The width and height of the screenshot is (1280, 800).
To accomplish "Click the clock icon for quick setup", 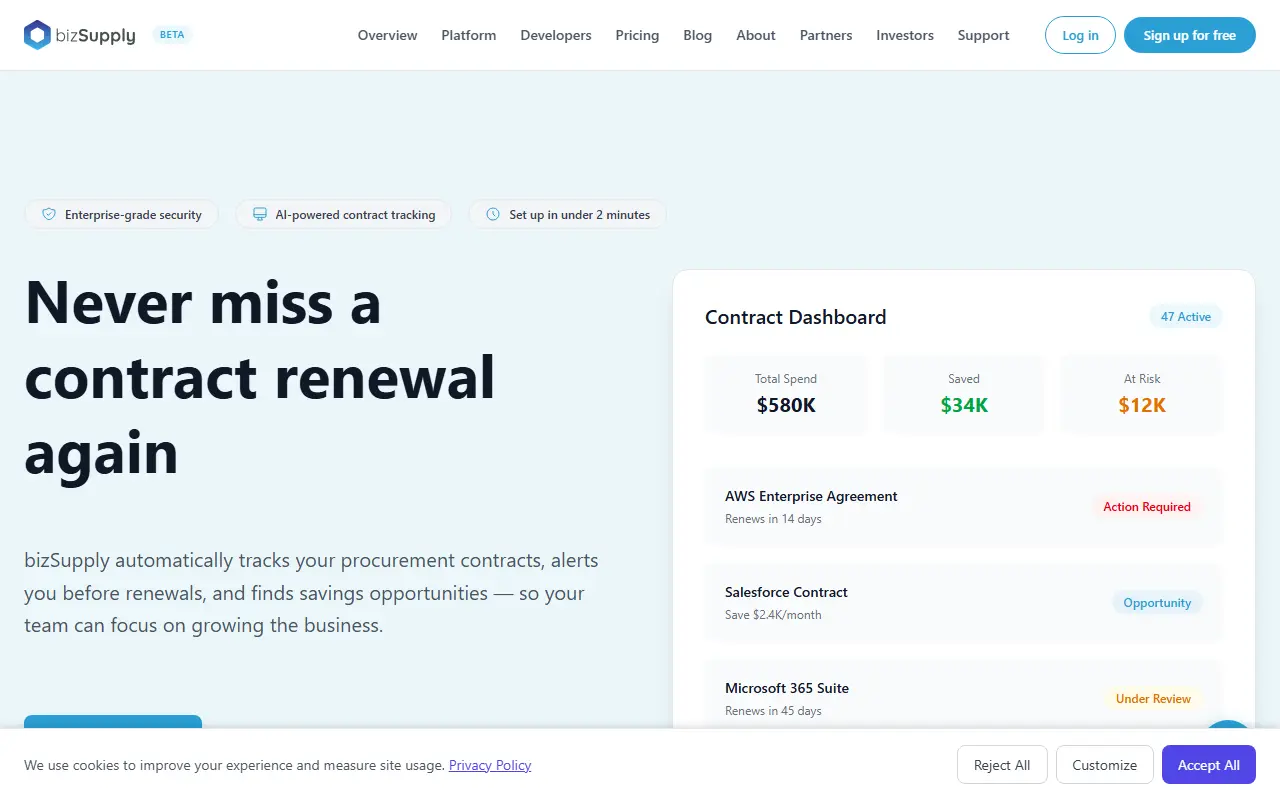I will pyautogui.click(x=492, y=214).
